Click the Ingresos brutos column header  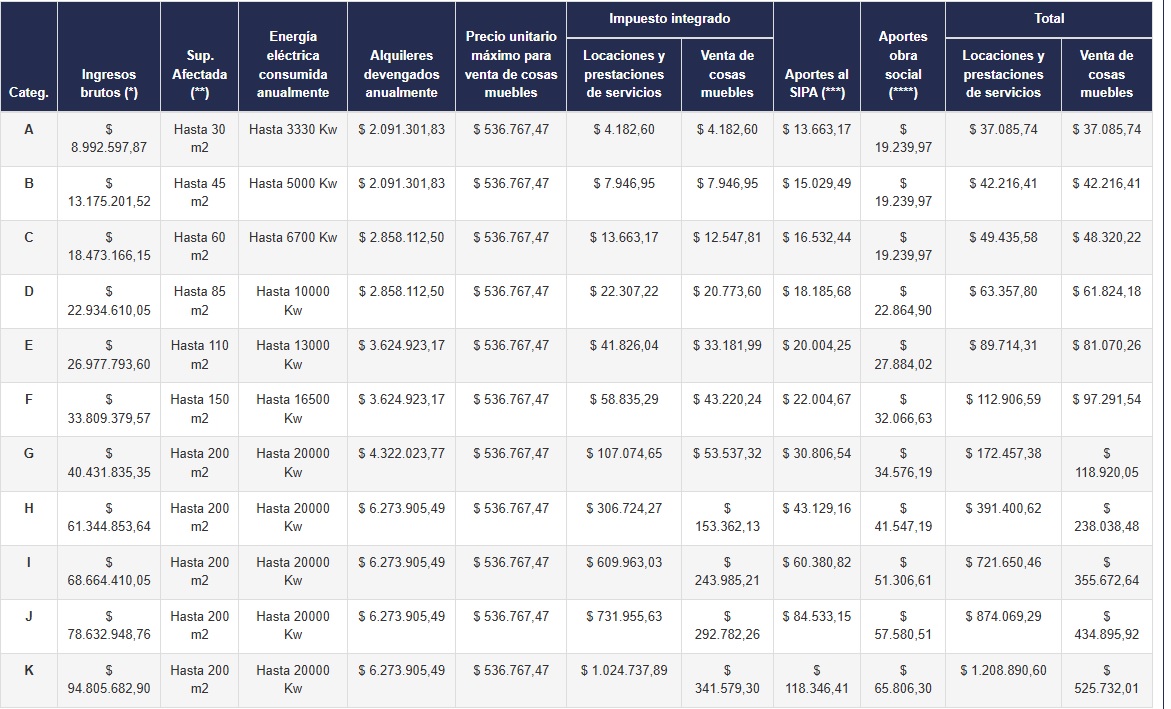109,57
